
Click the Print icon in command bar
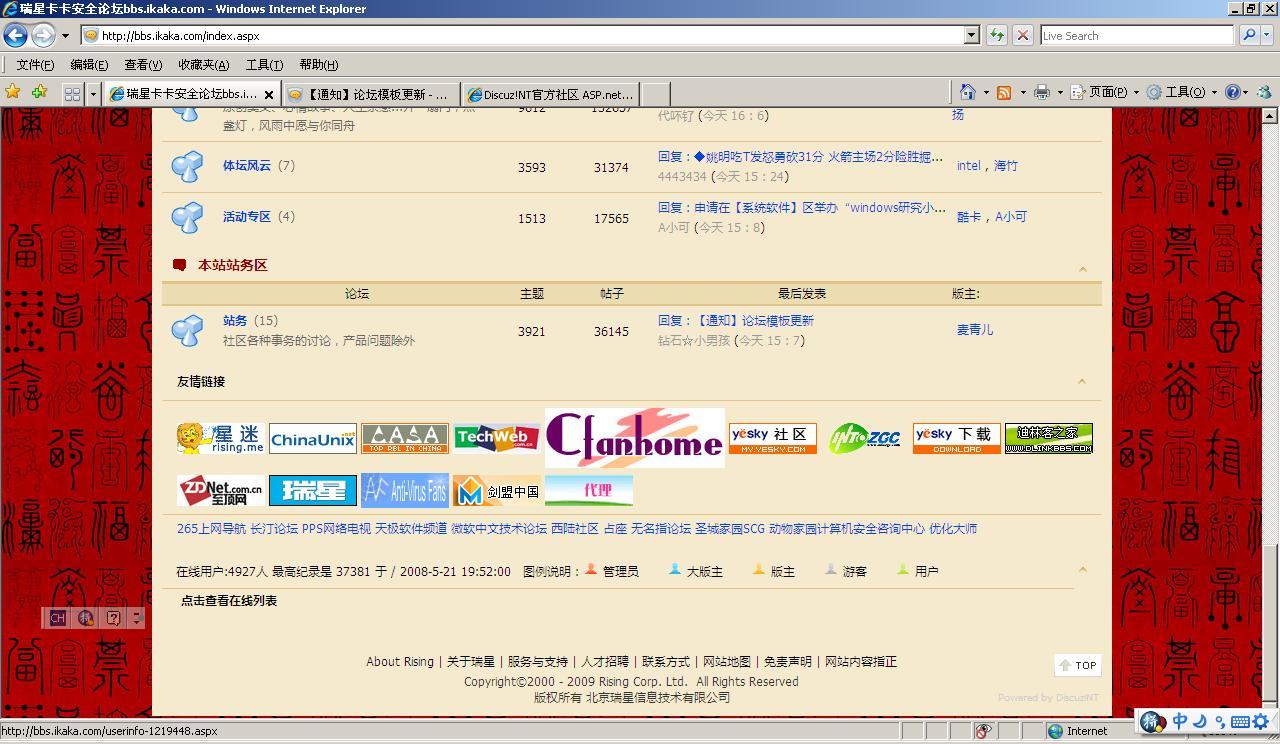(1041, 92)
